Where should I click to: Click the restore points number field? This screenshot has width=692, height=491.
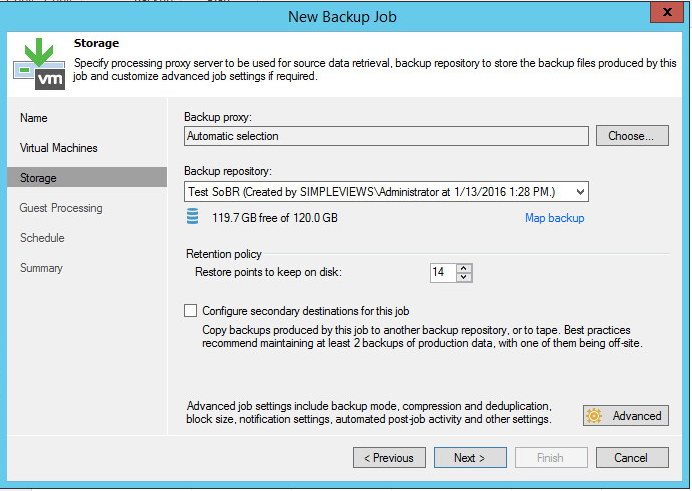(x=441, y=272)
